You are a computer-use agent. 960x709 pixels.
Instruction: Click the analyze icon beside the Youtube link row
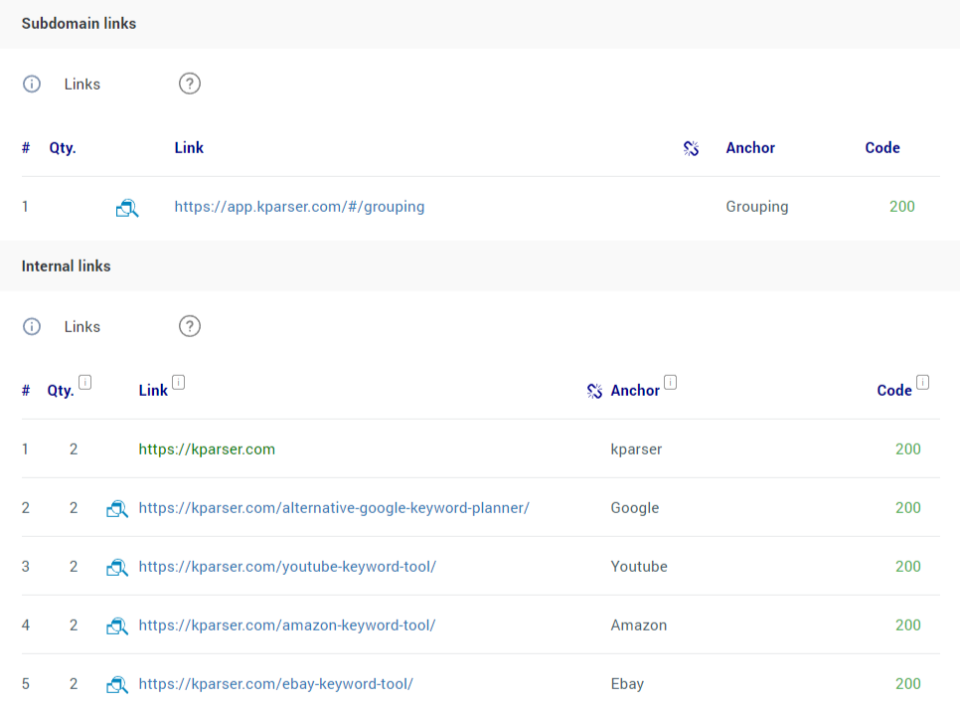pyautogui.click(x=117, y=566)
